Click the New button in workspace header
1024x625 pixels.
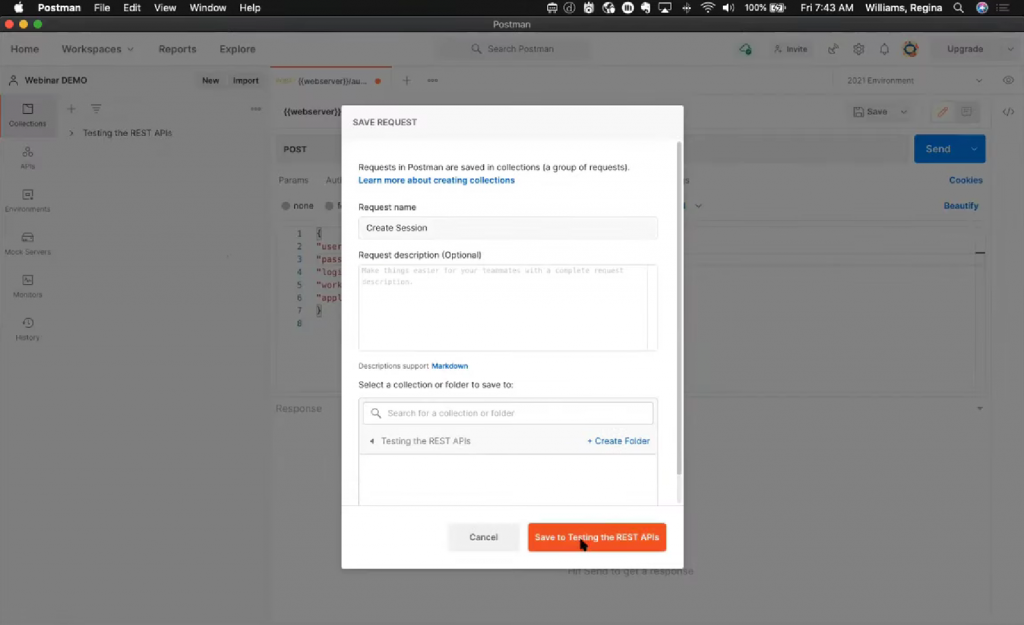pos(210,80)
